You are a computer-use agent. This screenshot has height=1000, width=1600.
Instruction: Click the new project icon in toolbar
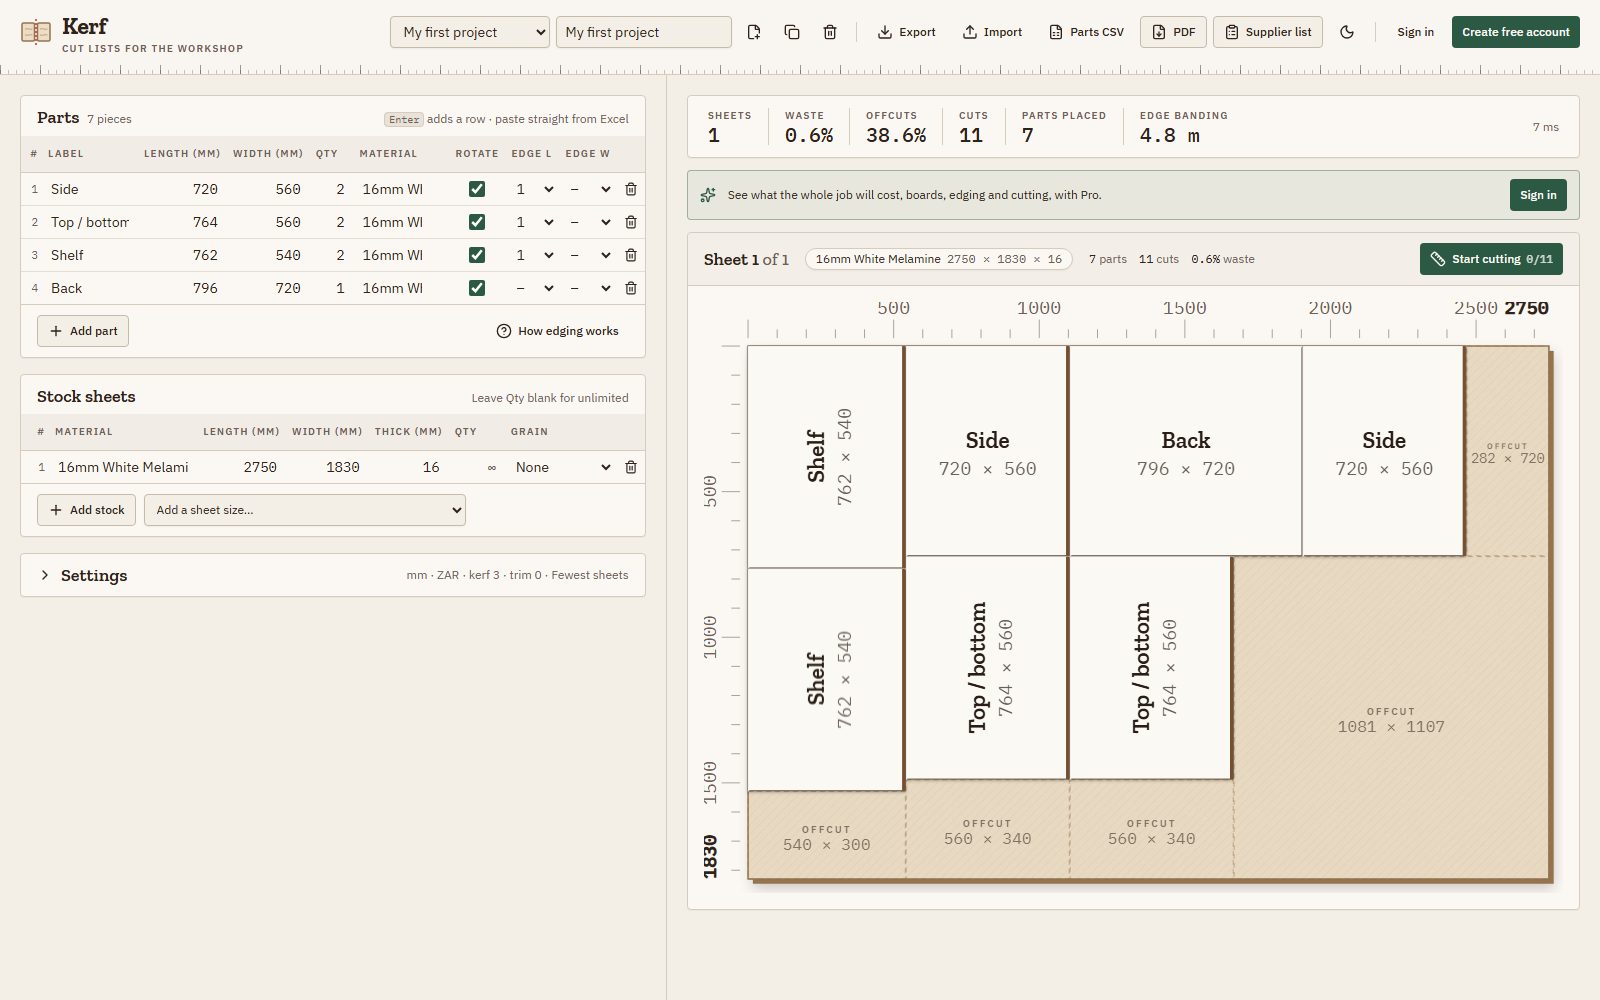coord(754,32)
